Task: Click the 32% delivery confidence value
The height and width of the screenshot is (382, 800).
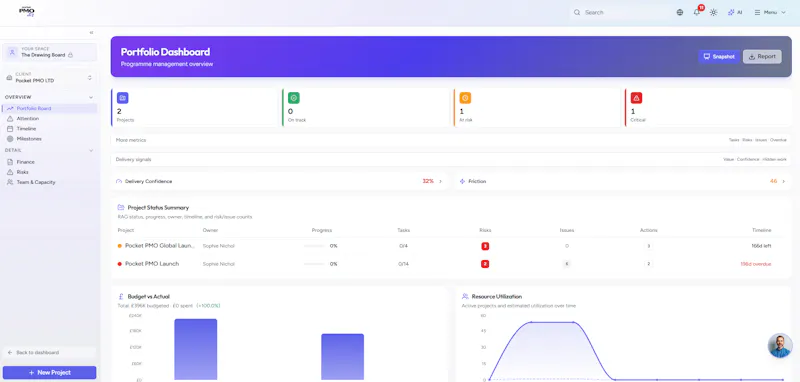Action: [x=428, y=181]
